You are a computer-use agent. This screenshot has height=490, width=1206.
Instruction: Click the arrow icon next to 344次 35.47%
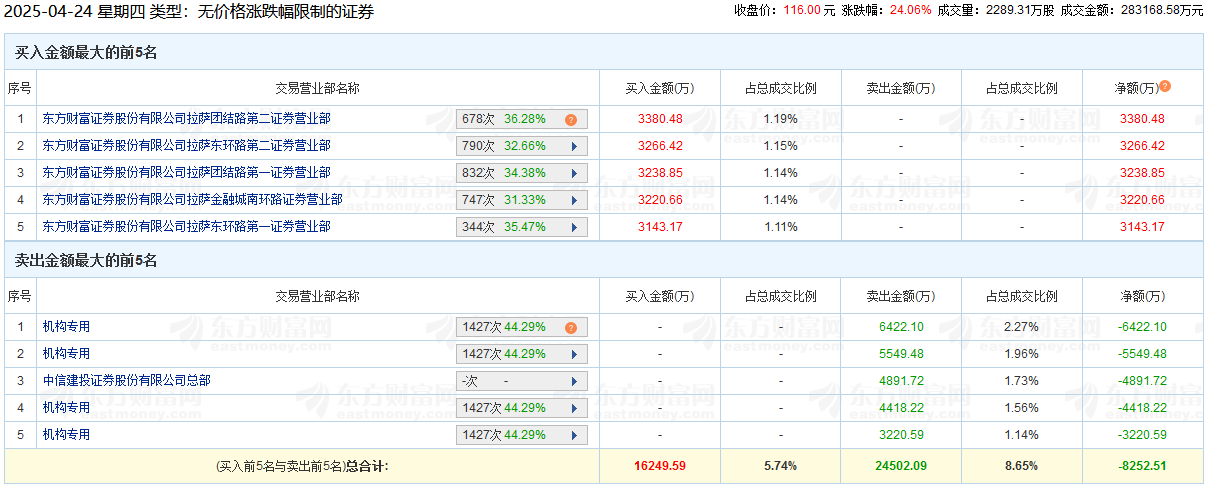click(574, 227)
